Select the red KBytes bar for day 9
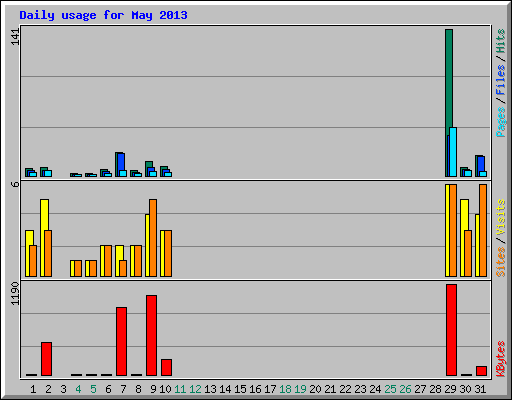This screenshot has height=400, width=512. [x=151, y=335]
